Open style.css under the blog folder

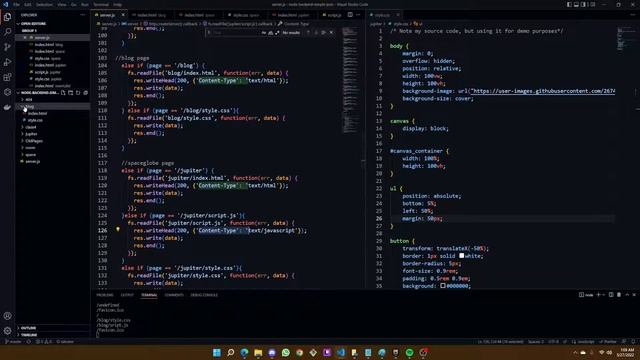53,120
